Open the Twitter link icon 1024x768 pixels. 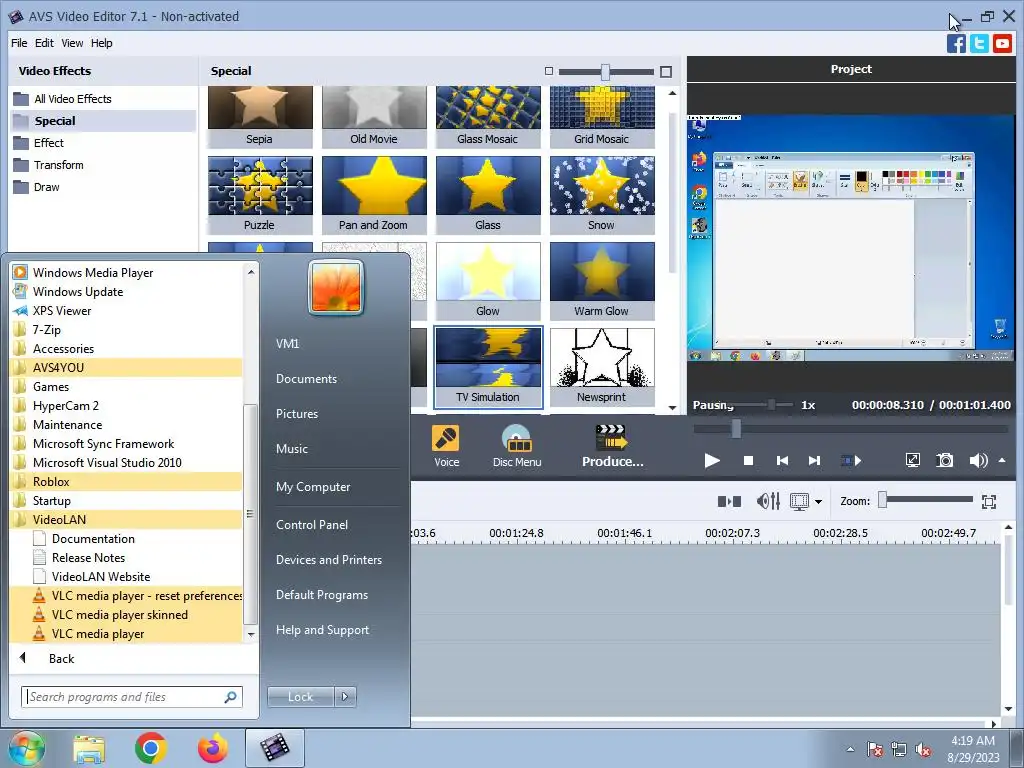pos(979,44)
